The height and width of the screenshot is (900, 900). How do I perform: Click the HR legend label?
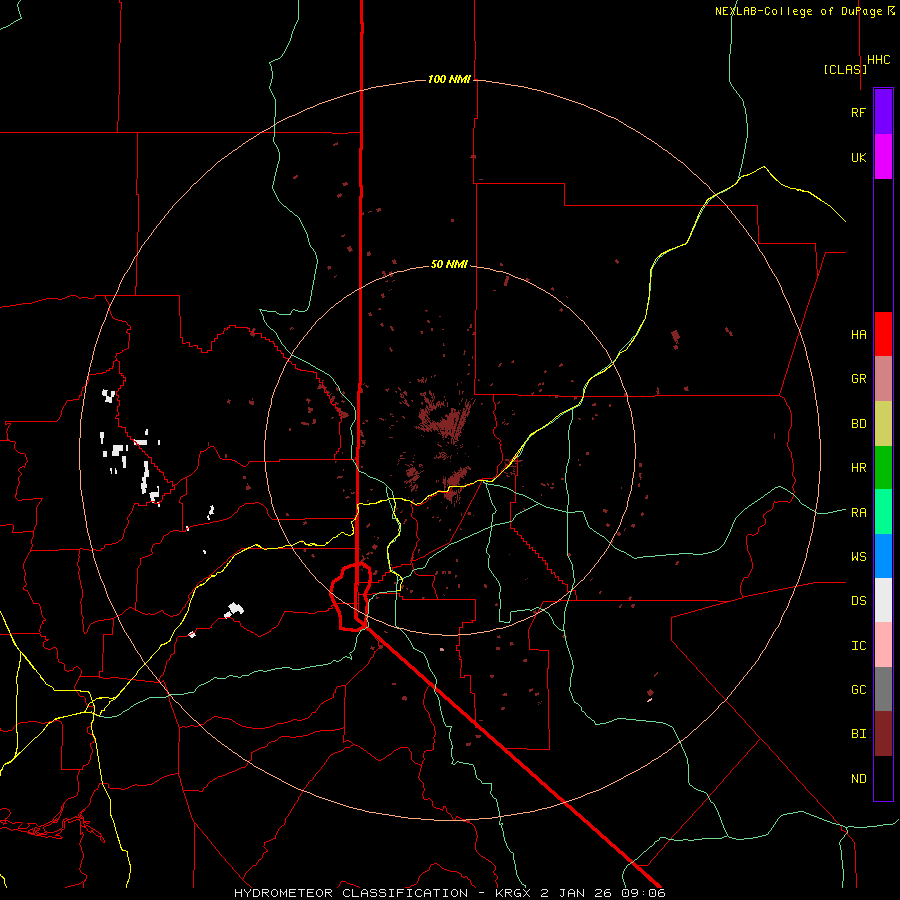(x=859, y=468)
